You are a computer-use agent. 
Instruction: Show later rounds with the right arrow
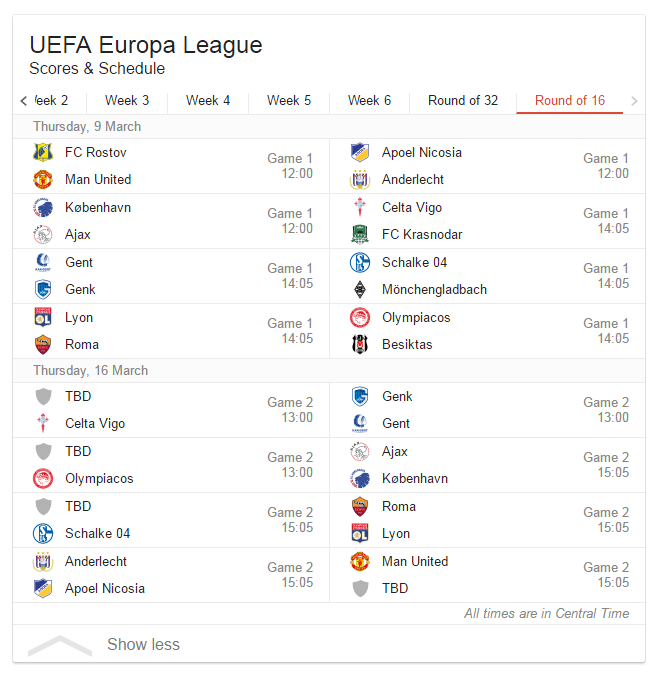tap(634, 101)
